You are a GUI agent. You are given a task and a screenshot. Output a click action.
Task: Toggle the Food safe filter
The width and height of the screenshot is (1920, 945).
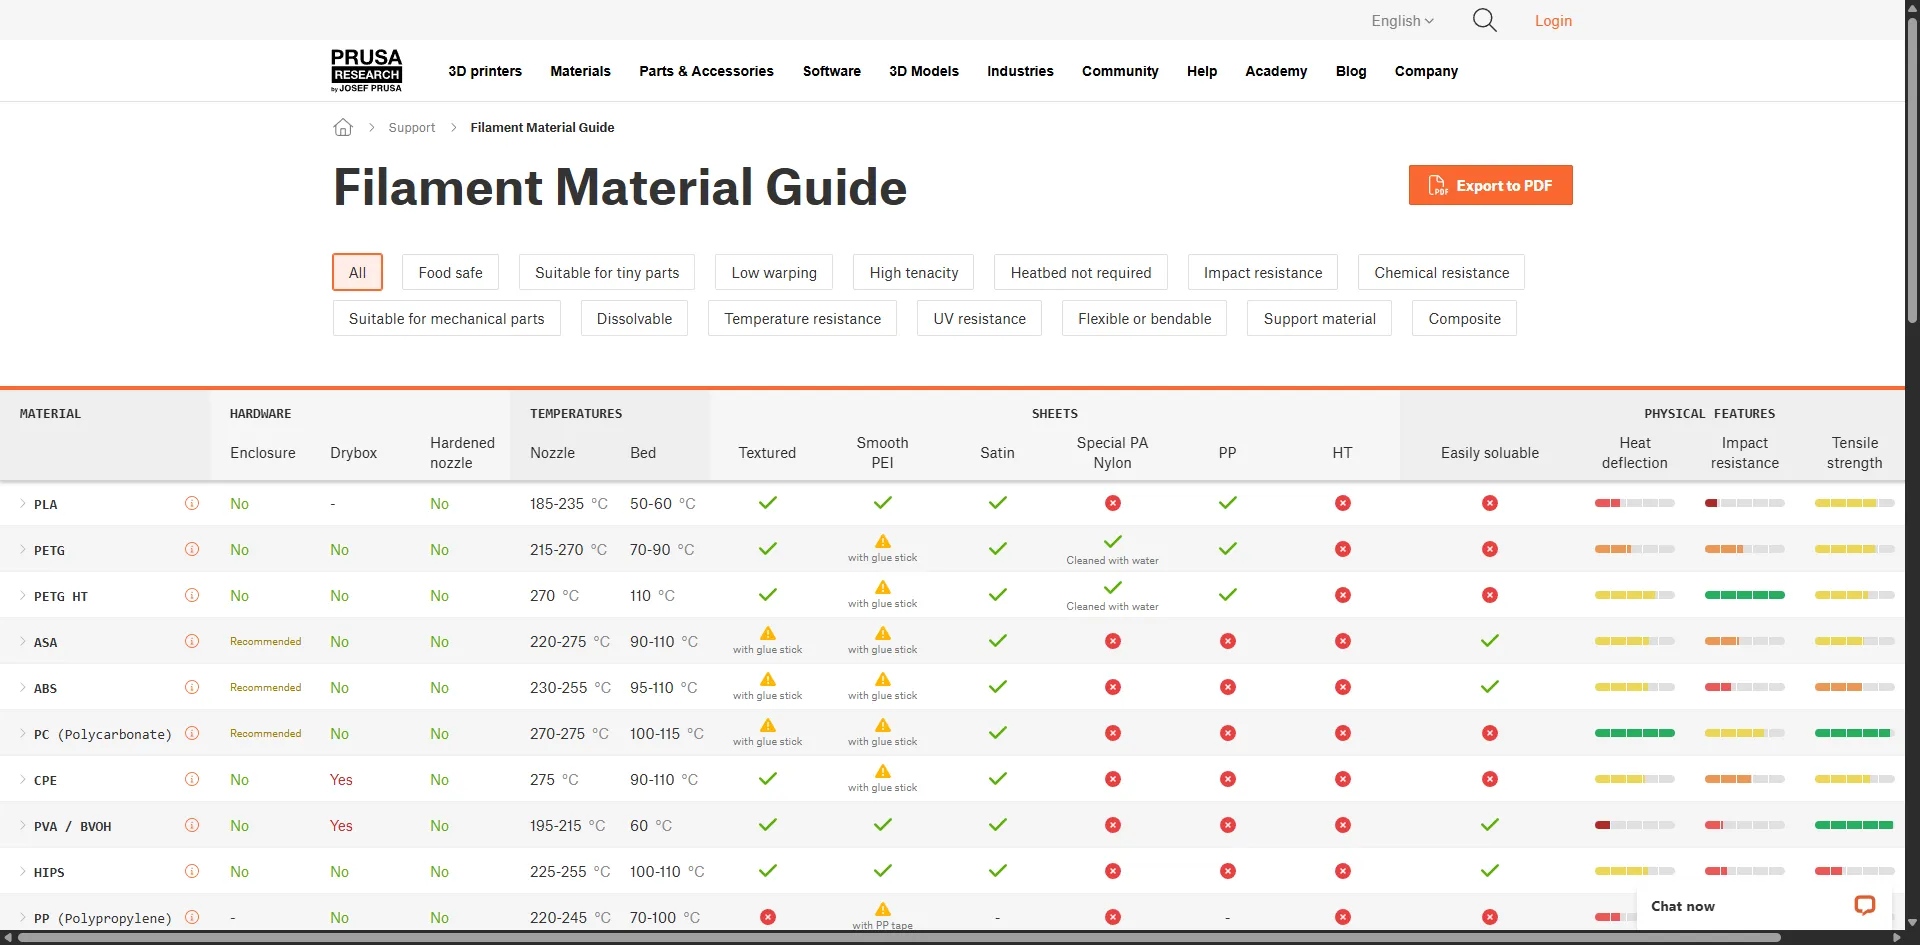[450, 272]
